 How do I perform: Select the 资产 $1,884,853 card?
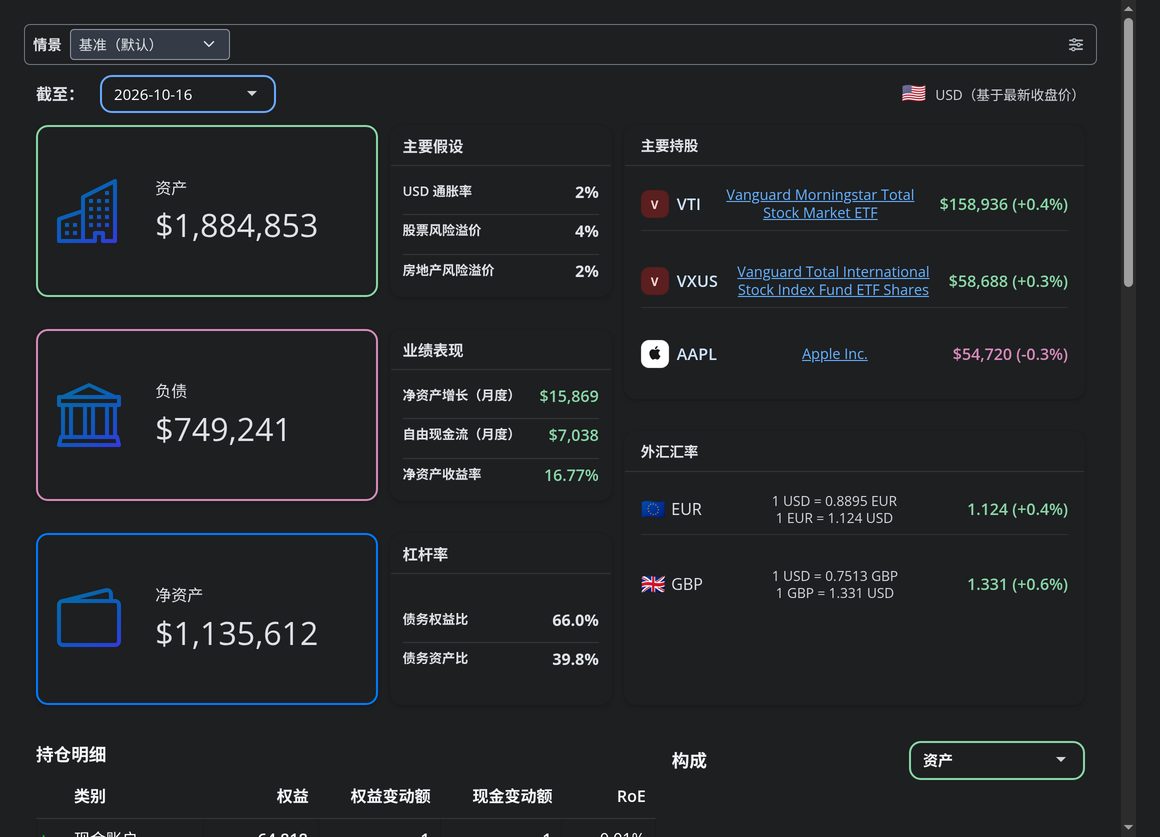[x=206, y=211]
